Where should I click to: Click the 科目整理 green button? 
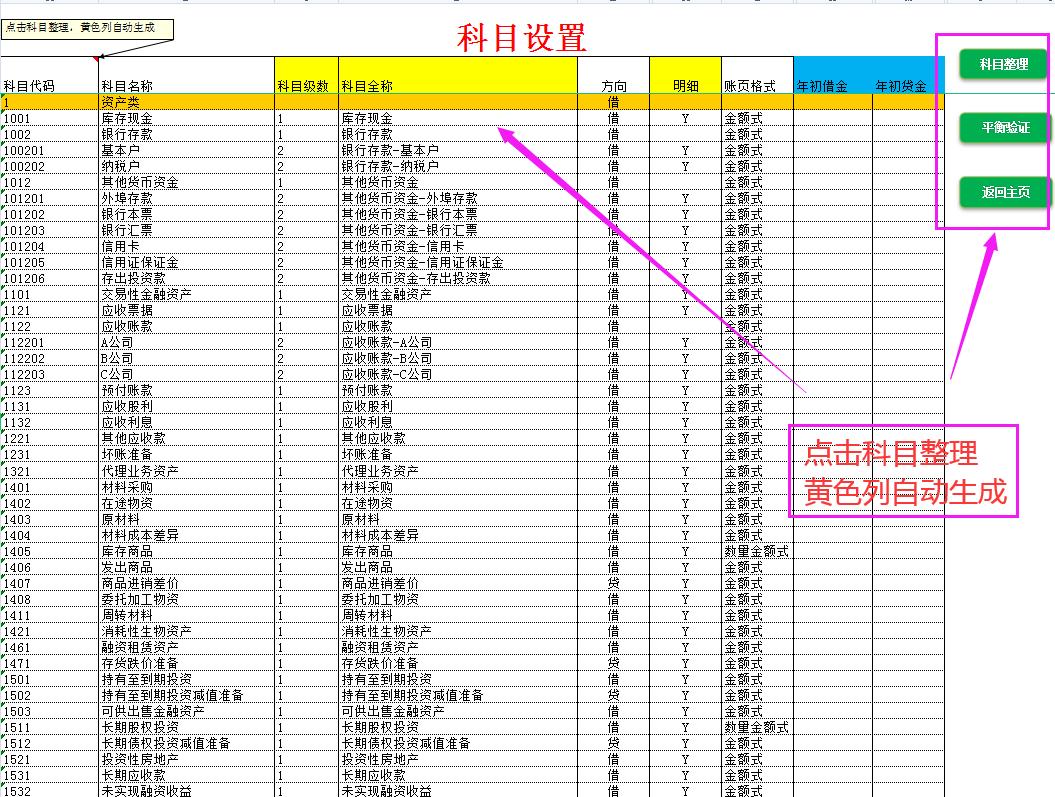point(1003,64)
